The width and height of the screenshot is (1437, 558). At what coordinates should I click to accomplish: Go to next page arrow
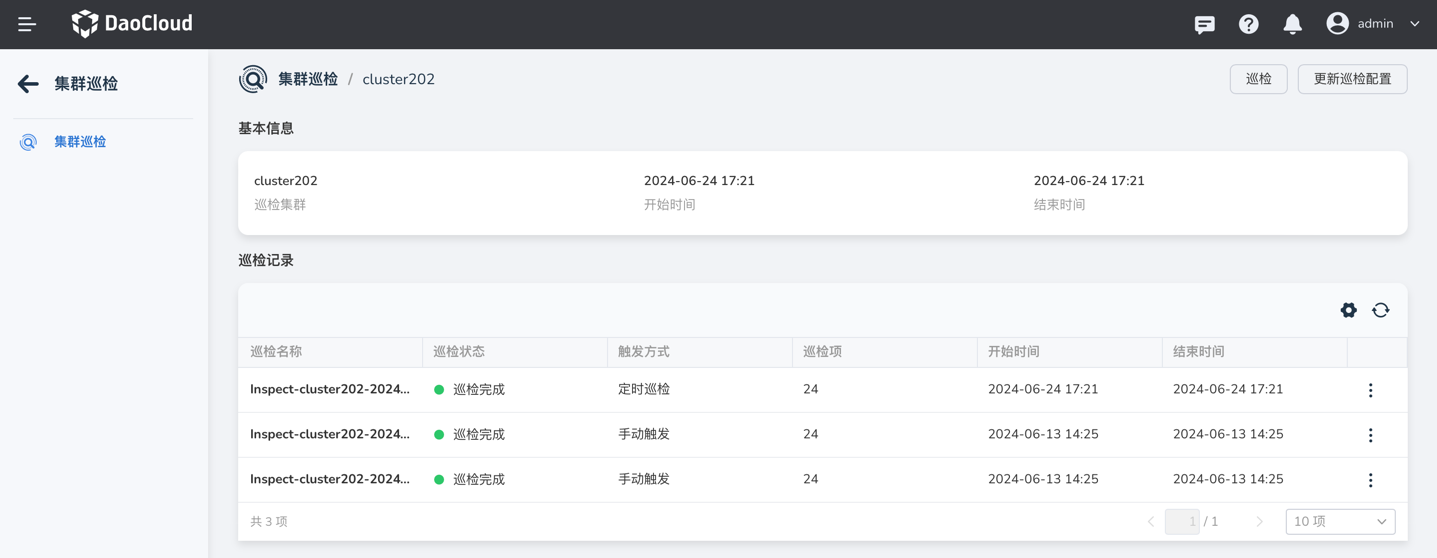pyautogui.click(x=1259, y=521)
